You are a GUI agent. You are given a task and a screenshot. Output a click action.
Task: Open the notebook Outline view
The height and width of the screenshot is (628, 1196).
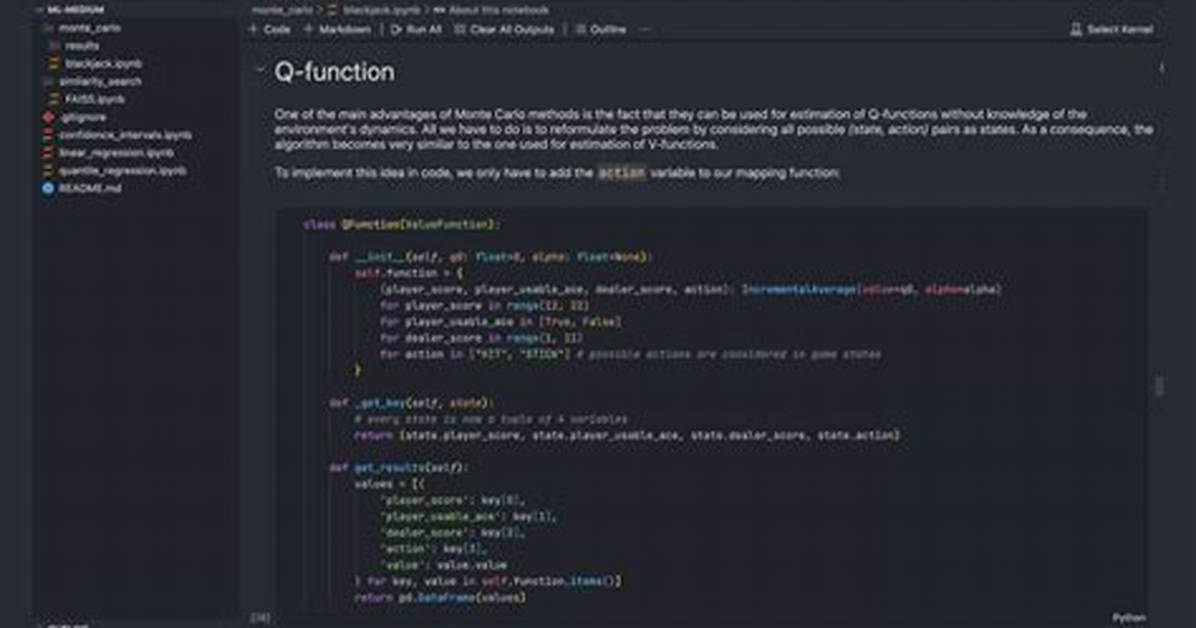pyautogui.click(x=600, y=30)
